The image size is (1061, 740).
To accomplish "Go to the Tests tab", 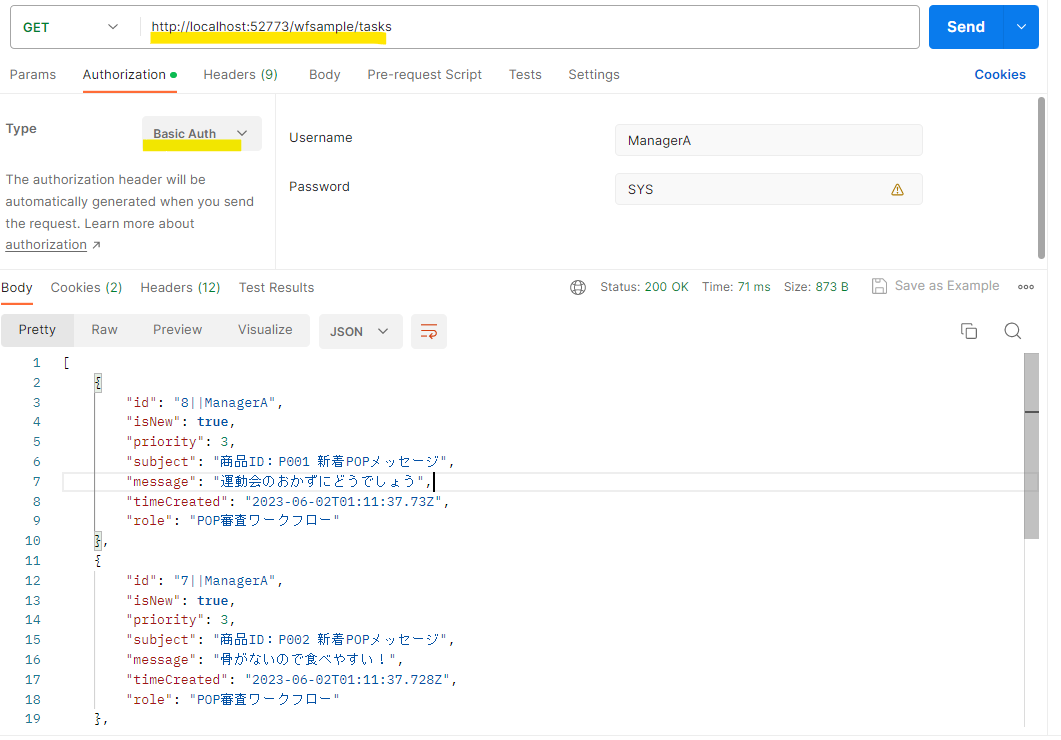I will point(525,74).
